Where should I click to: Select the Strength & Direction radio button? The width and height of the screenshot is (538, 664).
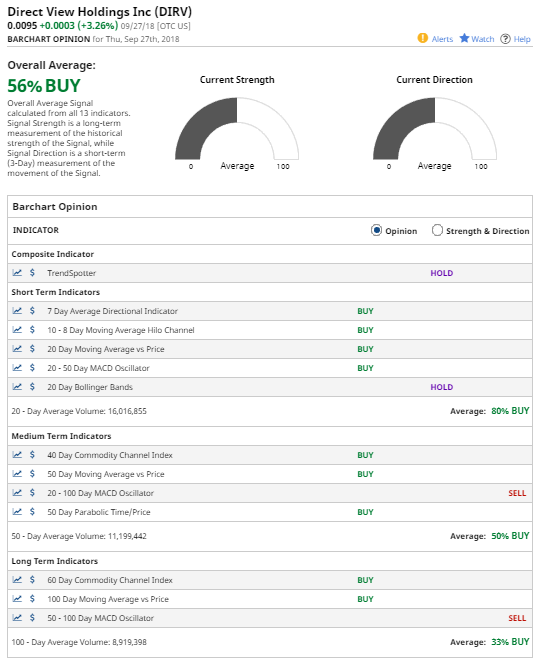click(x=437, y=230)
